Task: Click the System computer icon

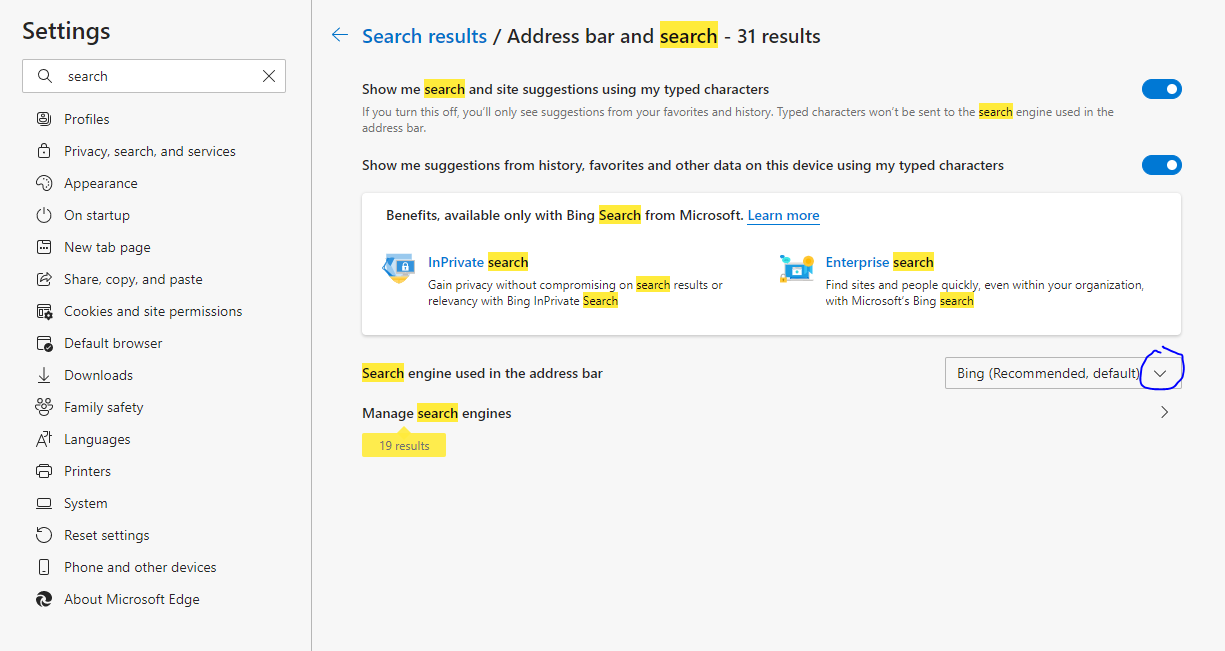Action: click(x=44, y=503)
